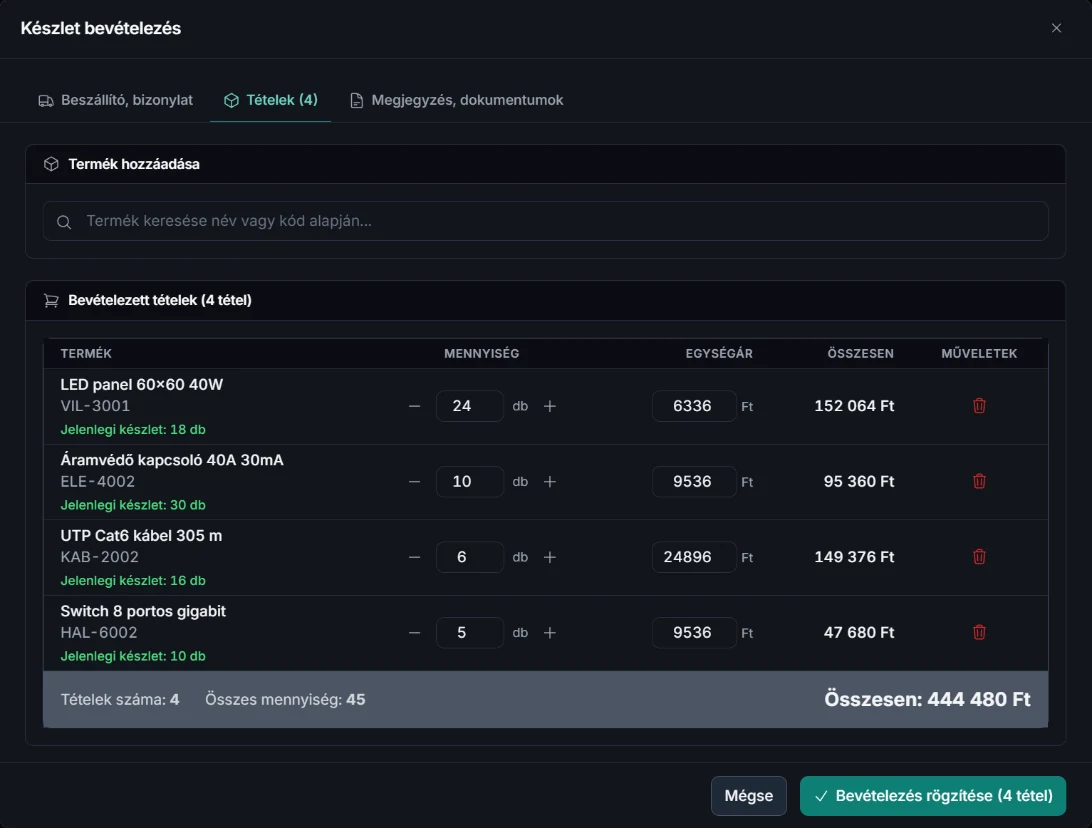
Task: Edit unit price 6336 field
Action: [x=694, y=406]
